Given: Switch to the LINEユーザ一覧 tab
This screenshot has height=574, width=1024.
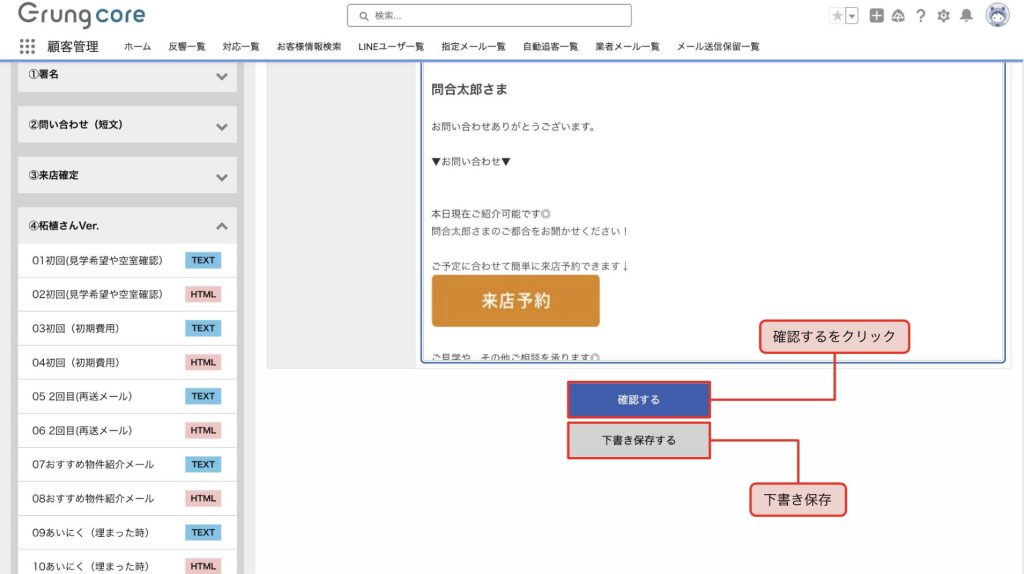Looking at the screenshot, I should point(391,46).
